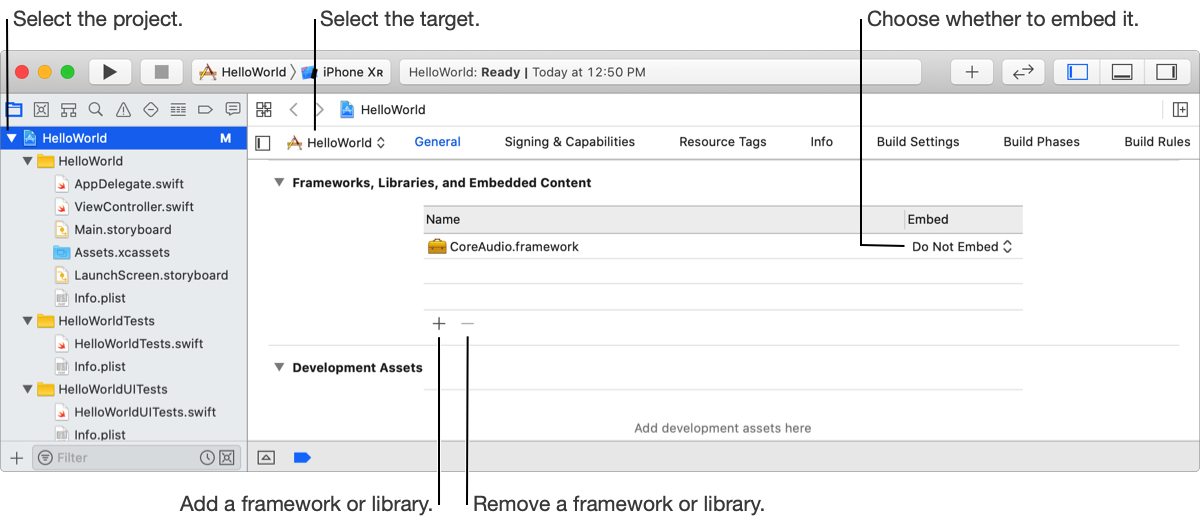1200x522 pixels.
Task: Open the find navigator magnifier icon
Action: click(96, 110)
